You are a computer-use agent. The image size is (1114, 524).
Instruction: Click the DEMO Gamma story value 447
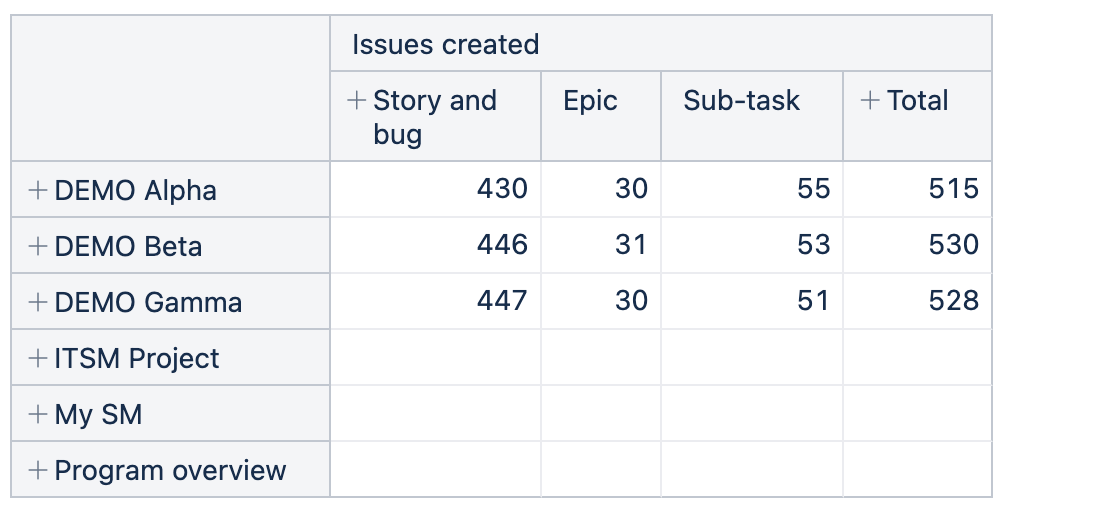click(x=502, y=301)
